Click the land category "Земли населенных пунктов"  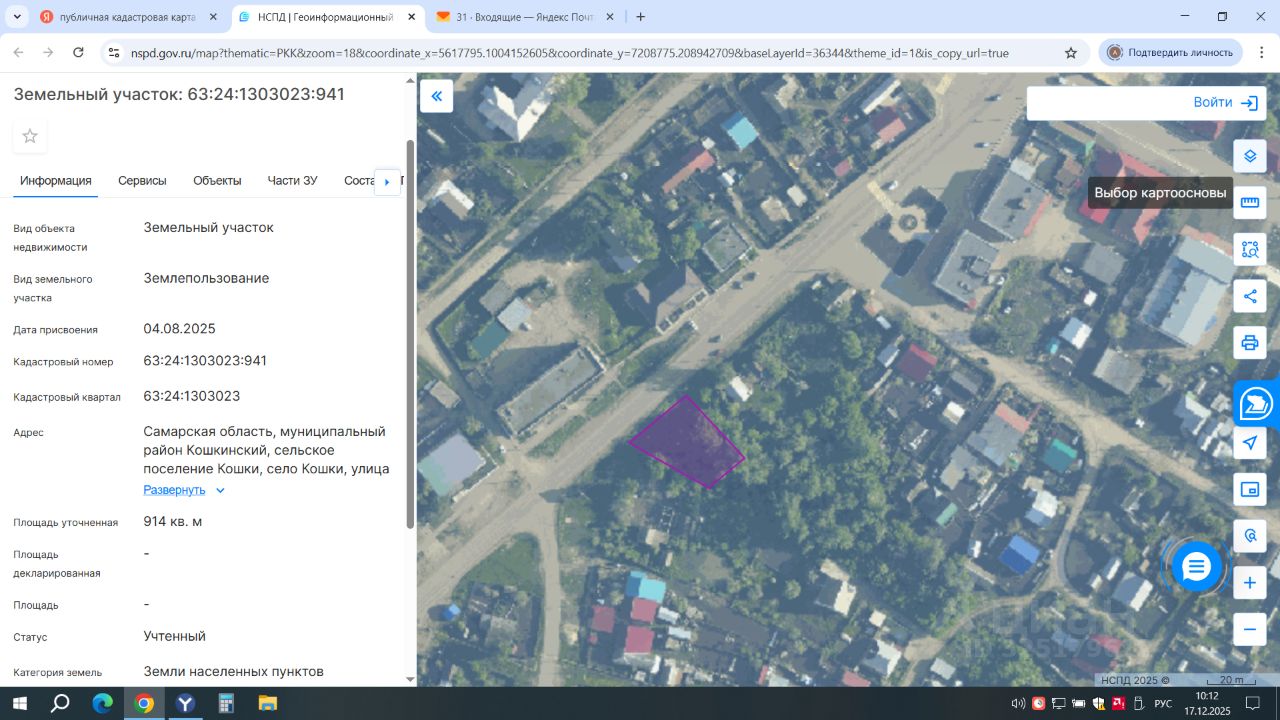click(x=234, y=672)
